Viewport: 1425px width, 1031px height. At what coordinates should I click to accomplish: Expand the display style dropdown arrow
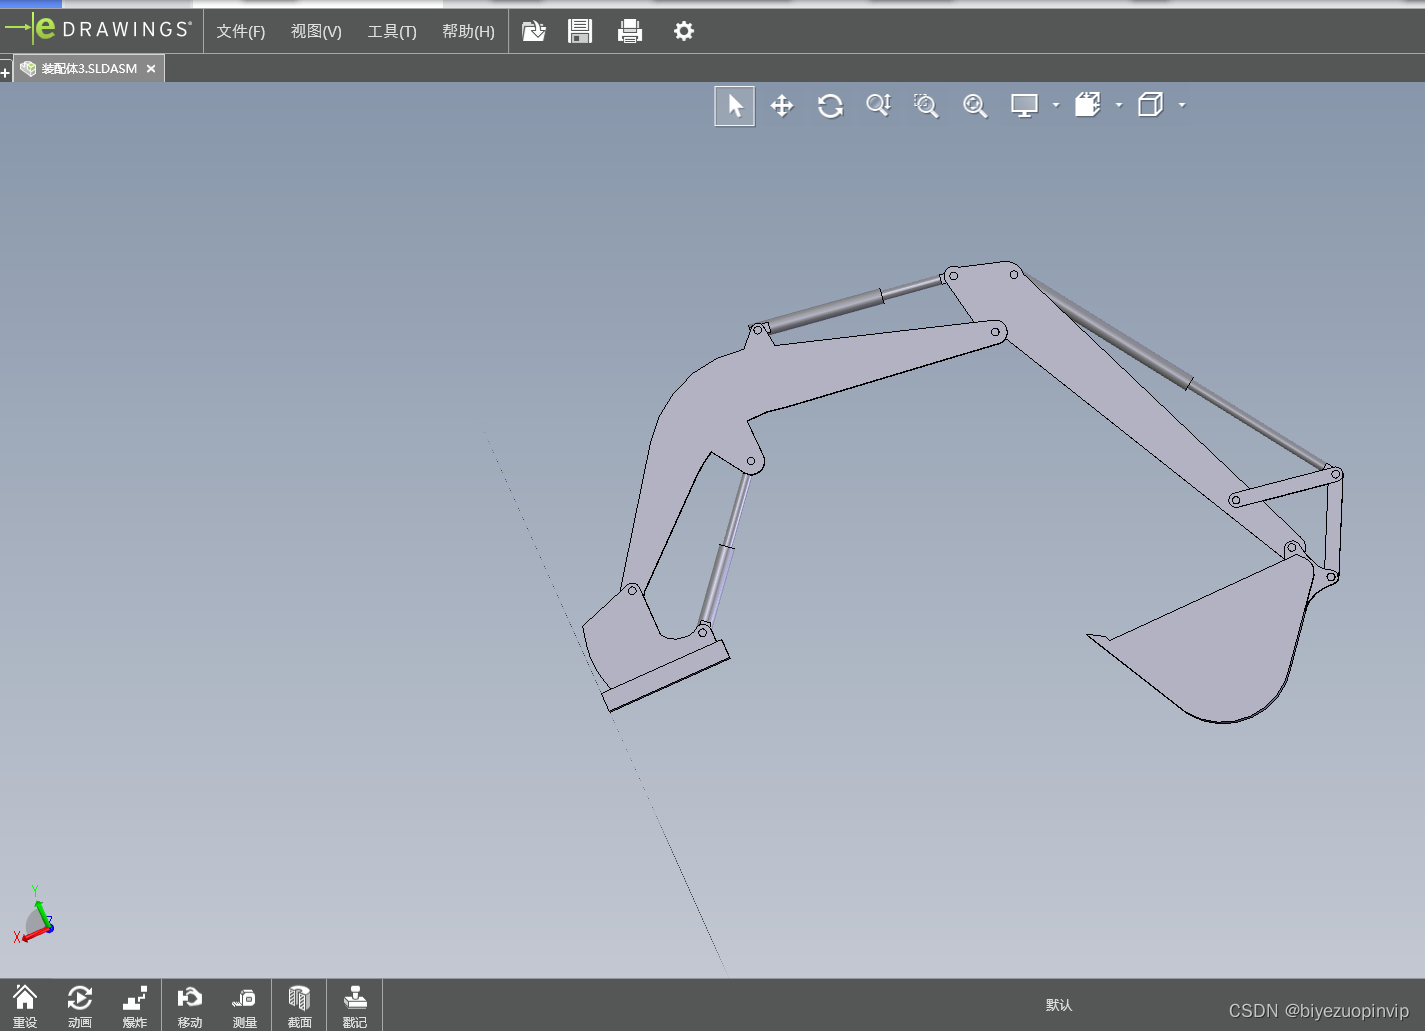click(1182, 105)
